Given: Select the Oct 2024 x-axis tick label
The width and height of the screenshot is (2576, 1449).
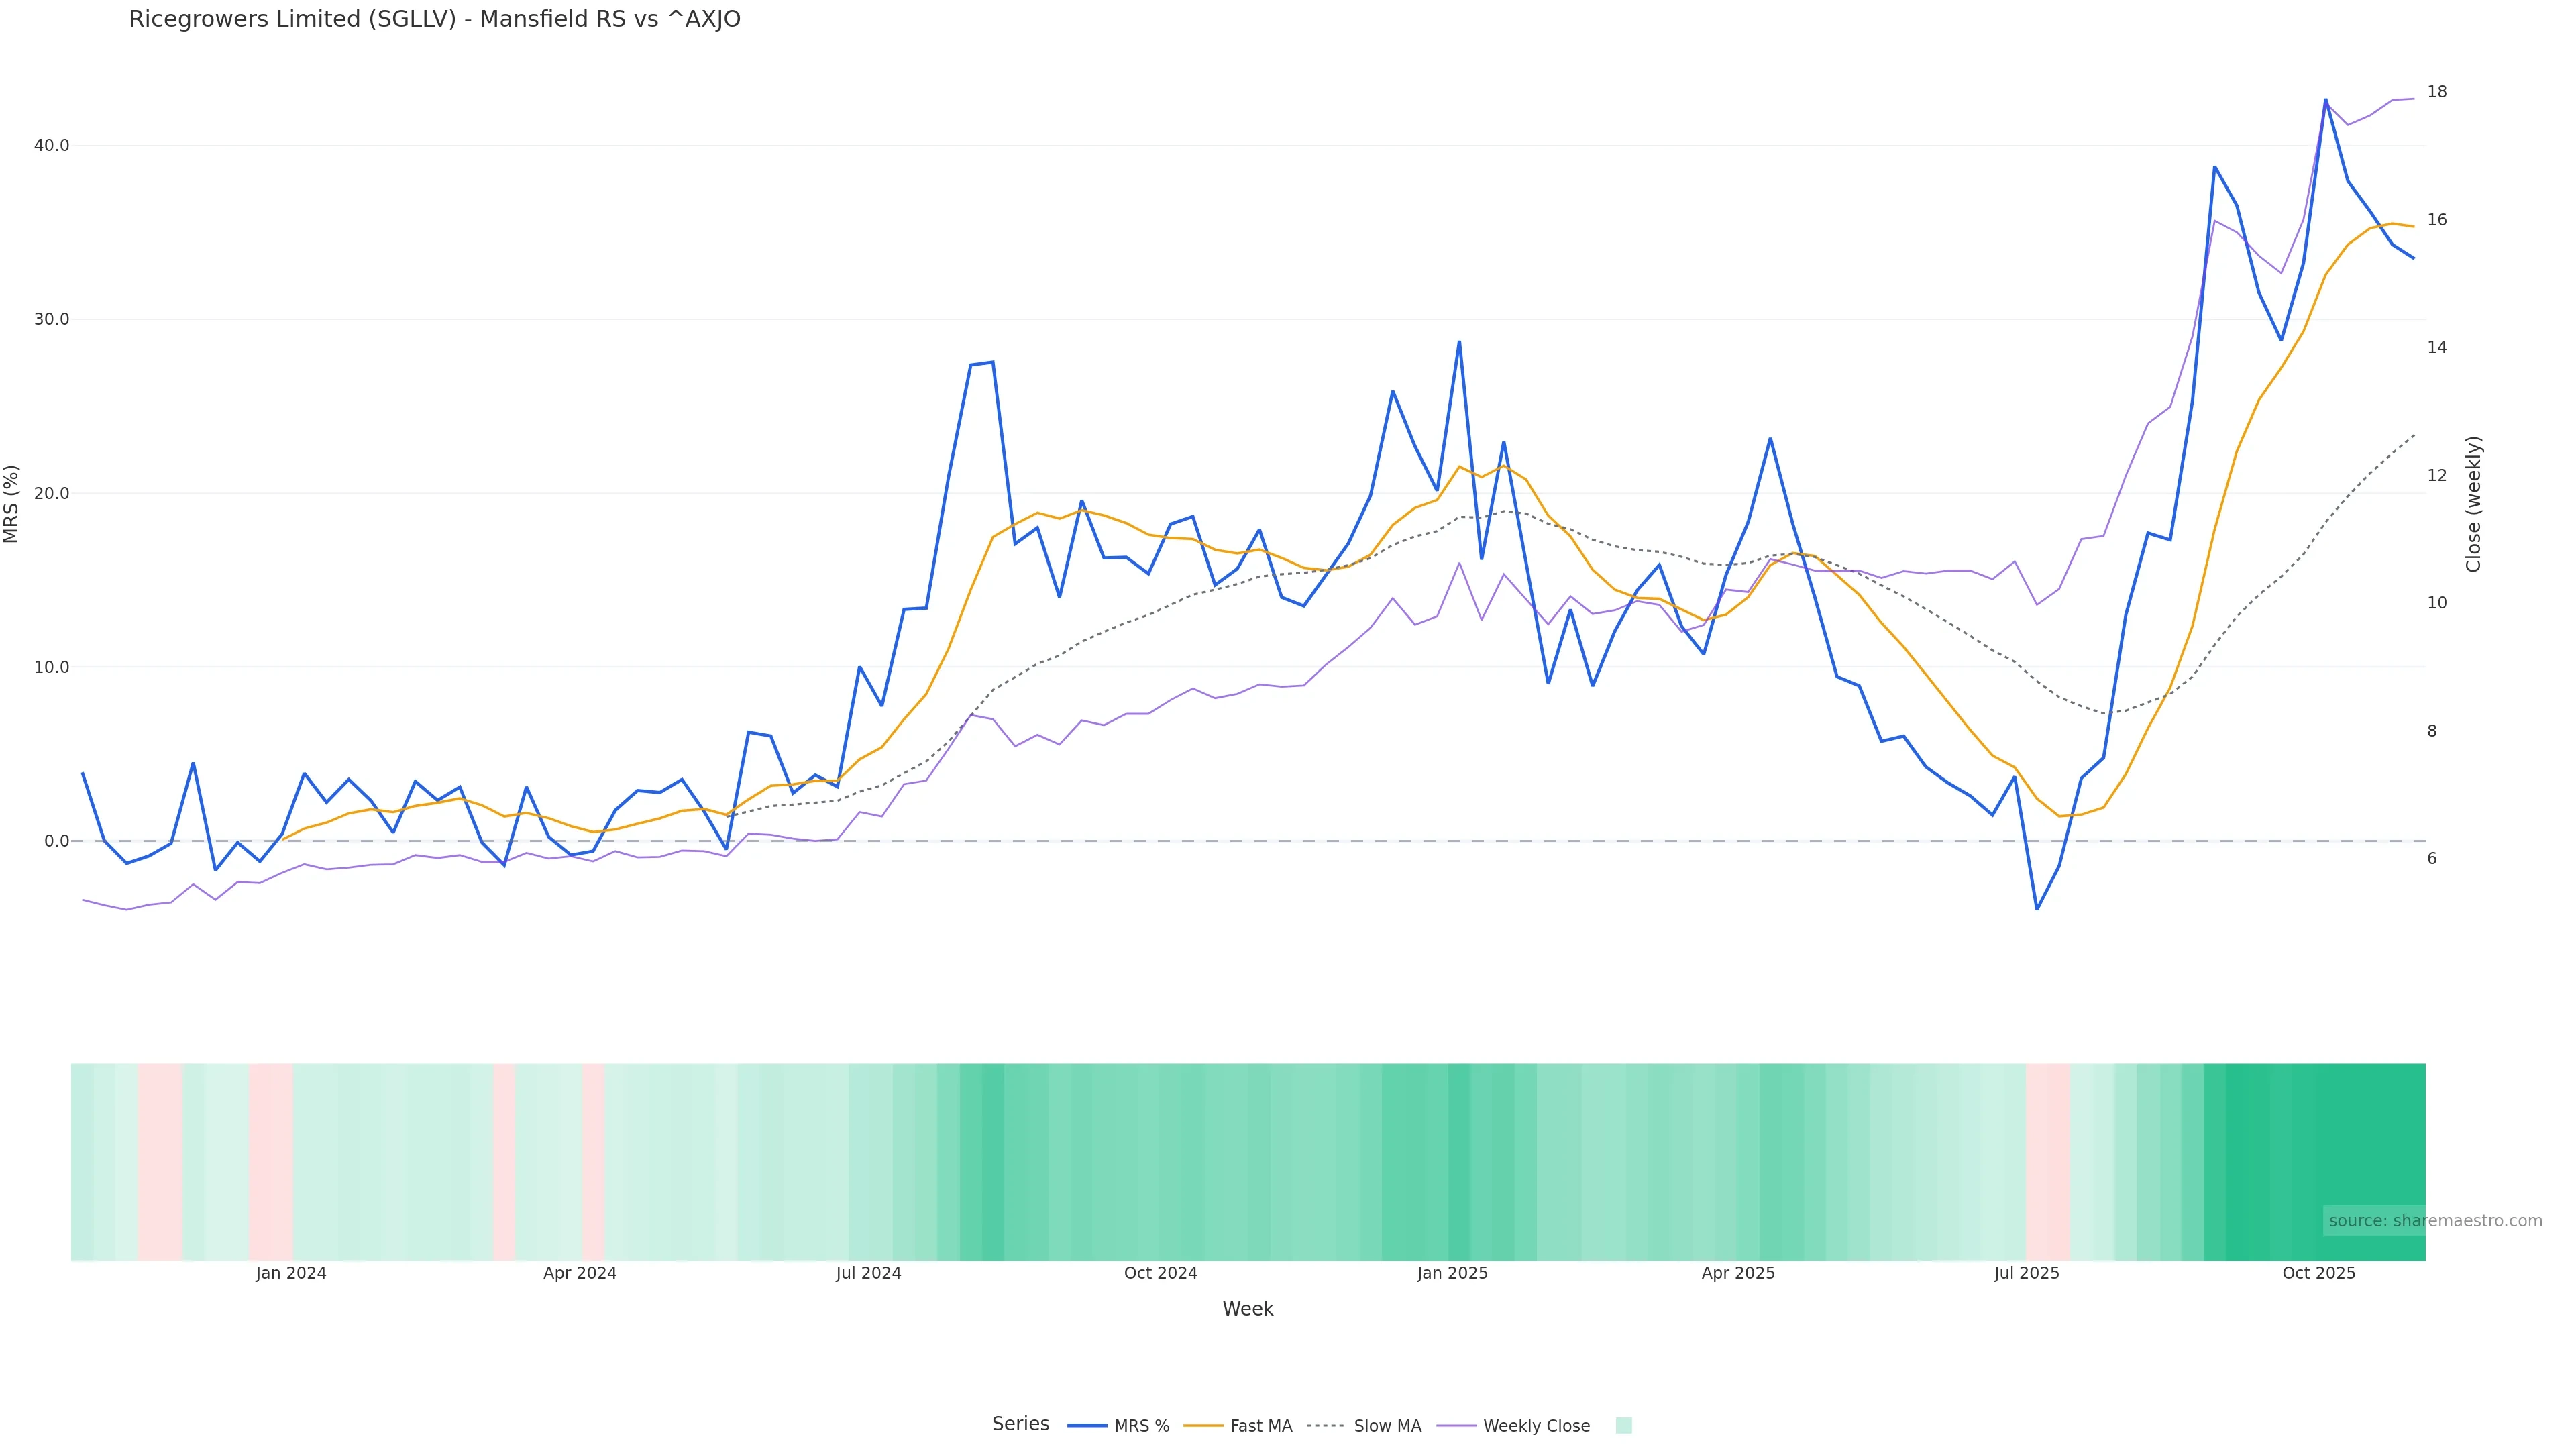Looking at the screenshot, I should [1160, 1274].
